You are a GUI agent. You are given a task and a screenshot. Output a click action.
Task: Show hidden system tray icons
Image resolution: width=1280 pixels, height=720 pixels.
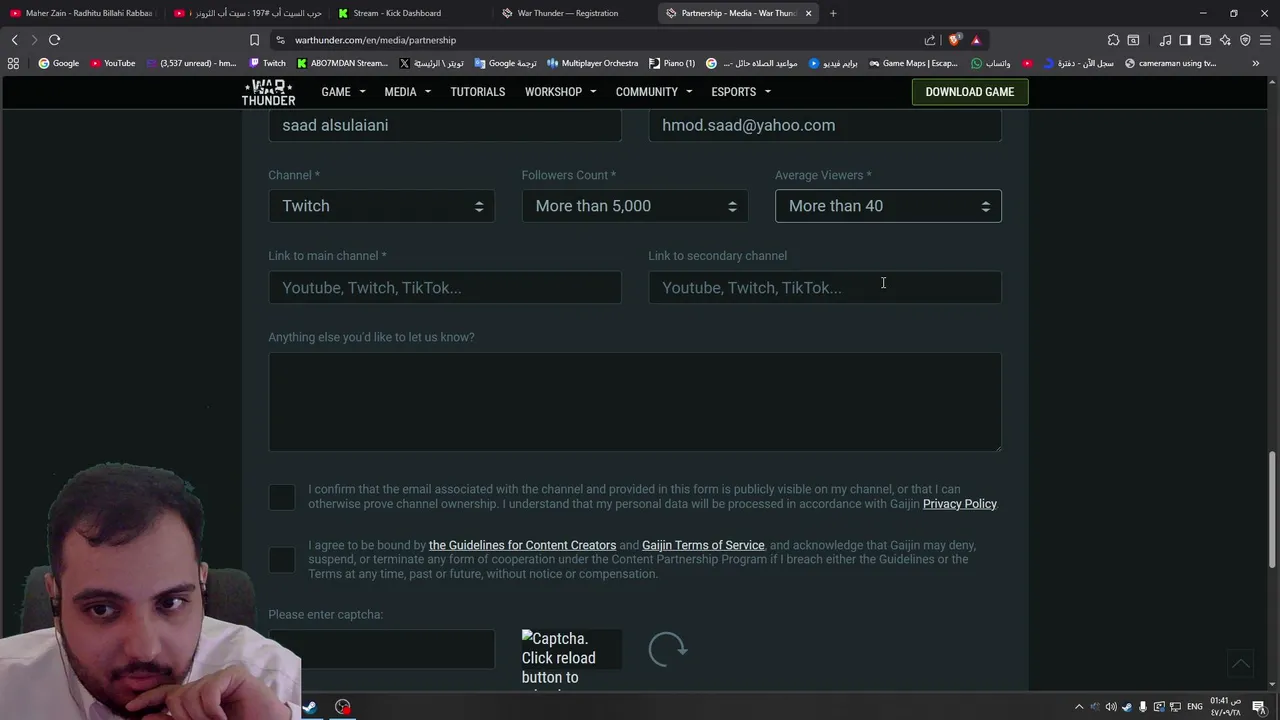[1079, 707]
